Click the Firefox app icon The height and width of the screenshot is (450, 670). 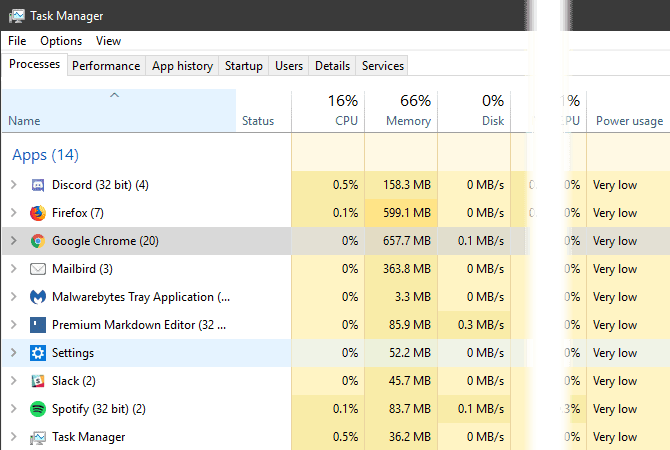[x=38, y=213]
